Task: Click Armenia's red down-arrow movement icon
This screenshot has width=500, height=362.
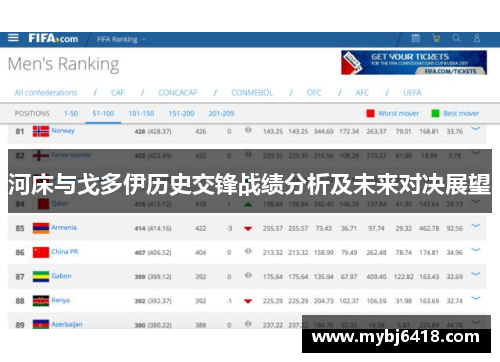Action: pos(248,229)
